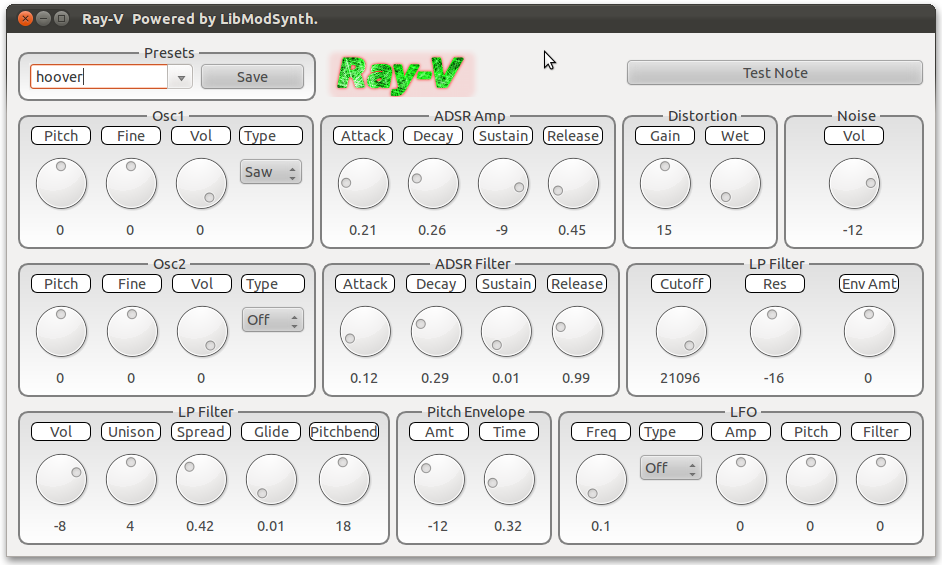942x565 pixels.
Task: Click the Unison knob
Action: 131,480
